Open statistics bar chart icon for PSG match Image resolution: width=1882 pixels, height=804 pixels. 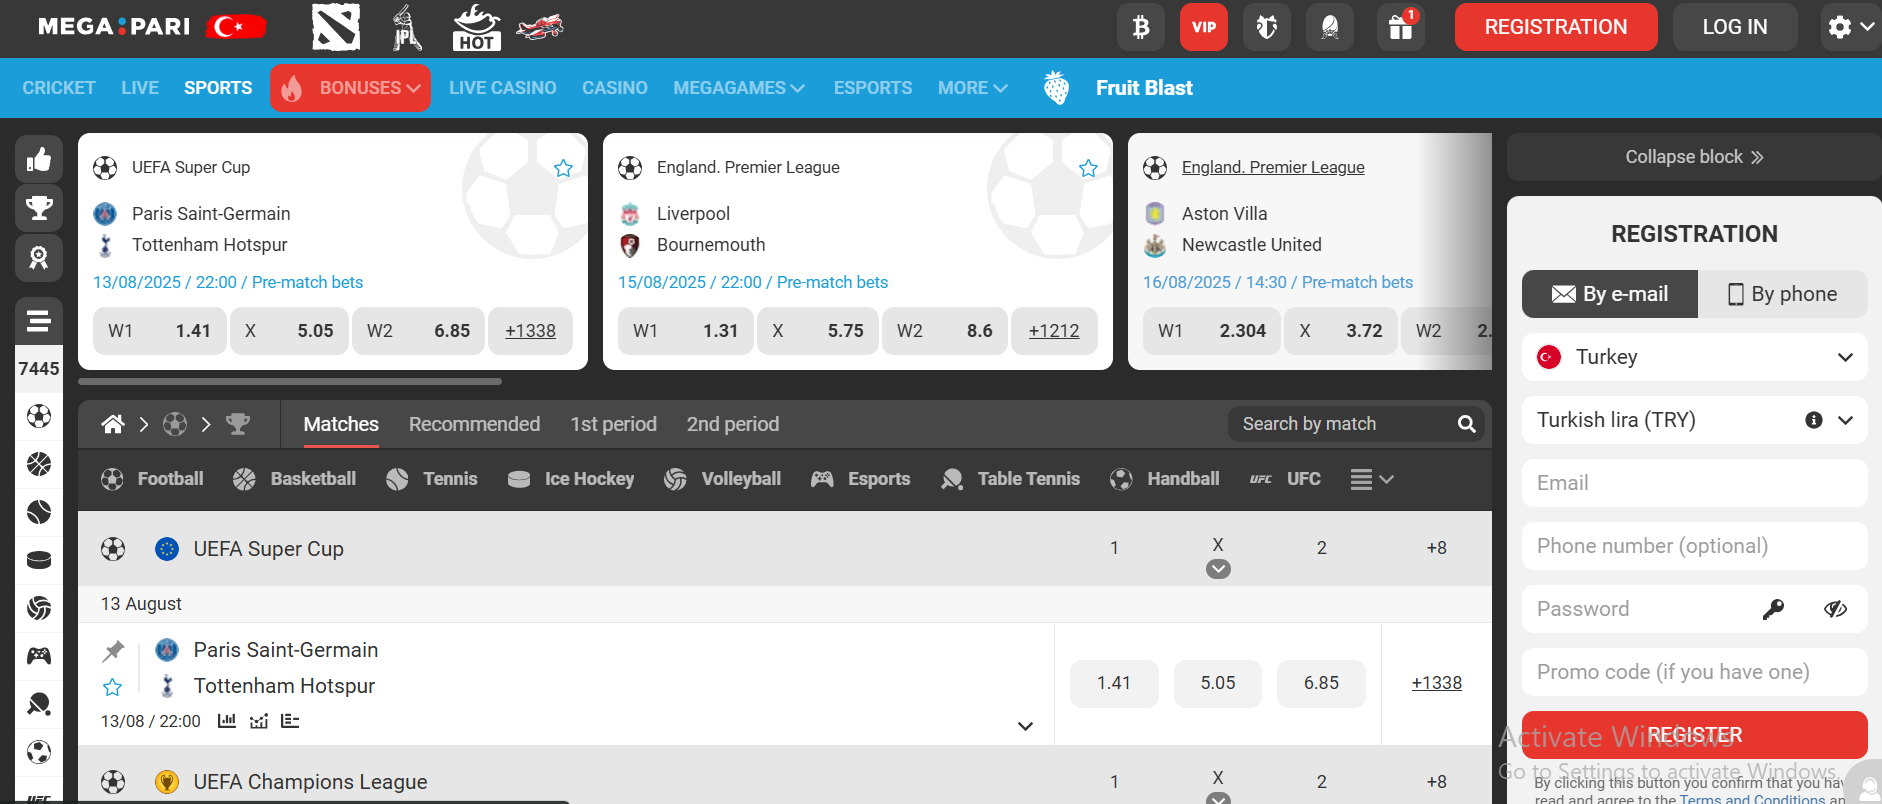coord(227,720)
